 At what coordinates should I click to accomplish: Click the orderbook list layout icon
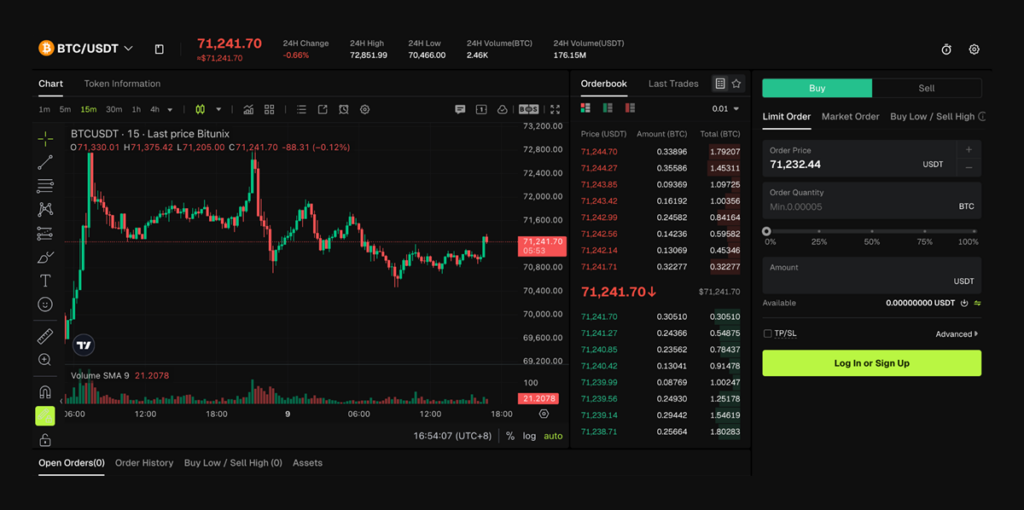[720, 84]
